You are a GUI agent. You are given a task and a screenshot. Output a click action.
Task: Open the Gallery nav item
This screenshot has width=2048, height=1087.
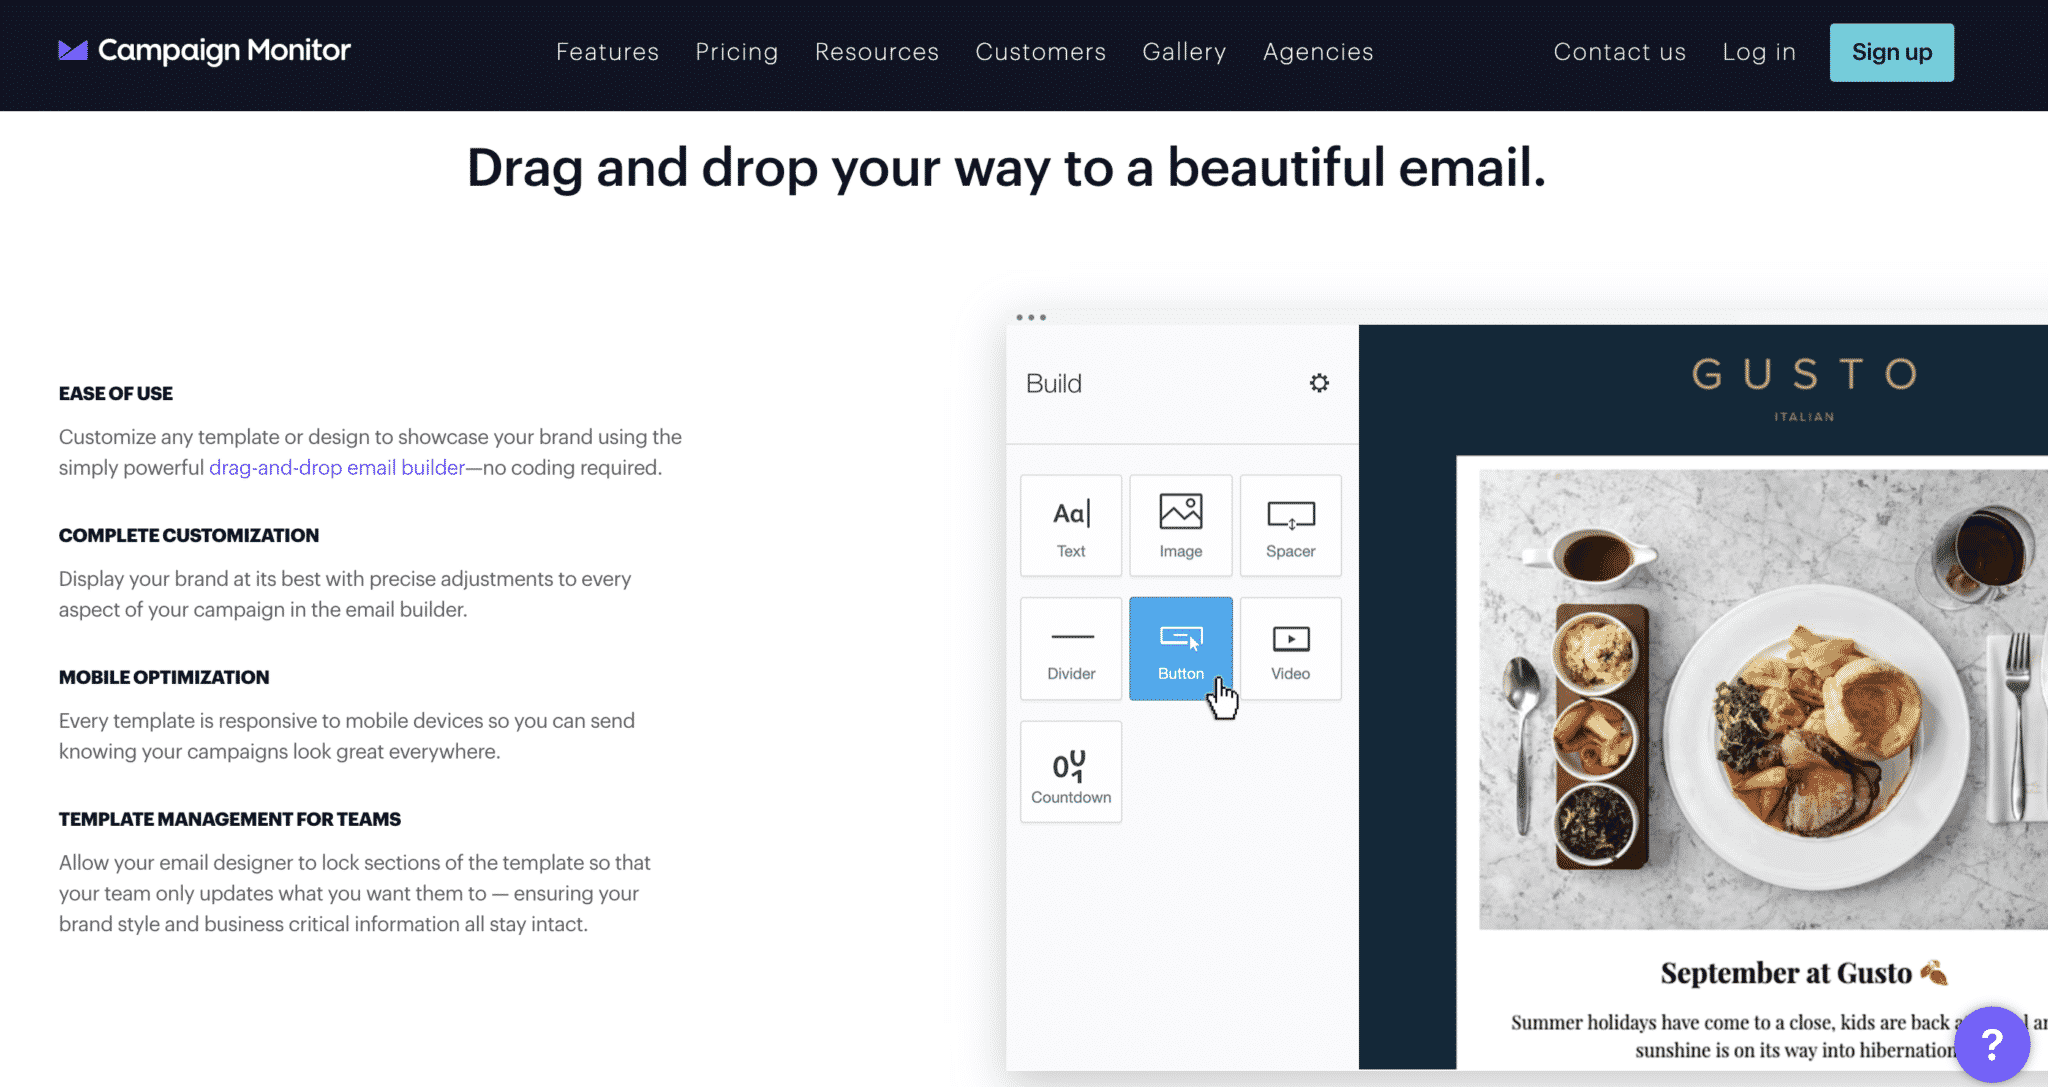pyautogui.click(x=1184, y=52)
